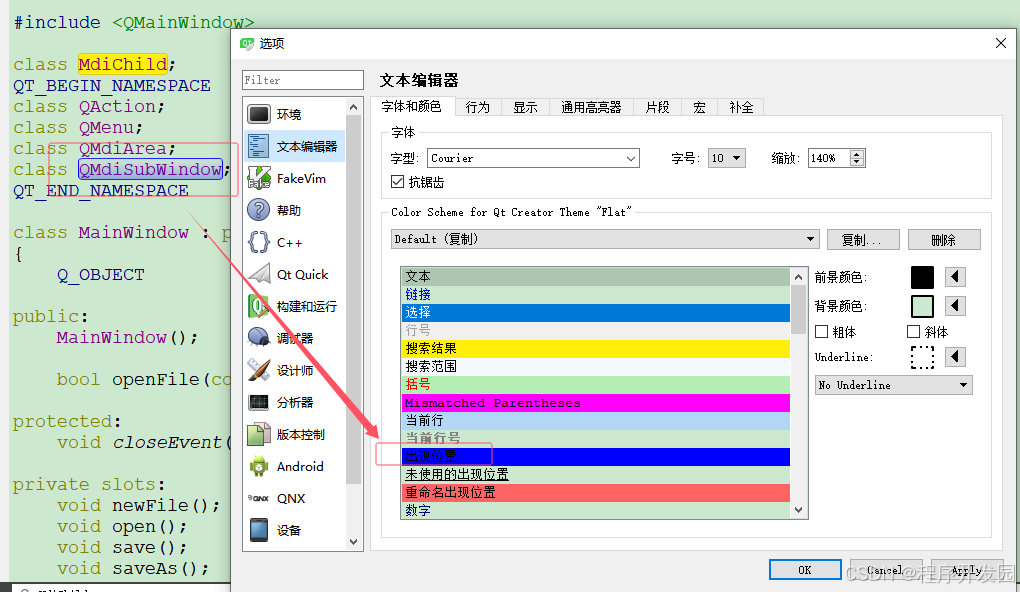Image resolution: width=1020 pixels, height=592 pixels.
Task: Select the 出现位置 color entry
Action: point(596,457)
